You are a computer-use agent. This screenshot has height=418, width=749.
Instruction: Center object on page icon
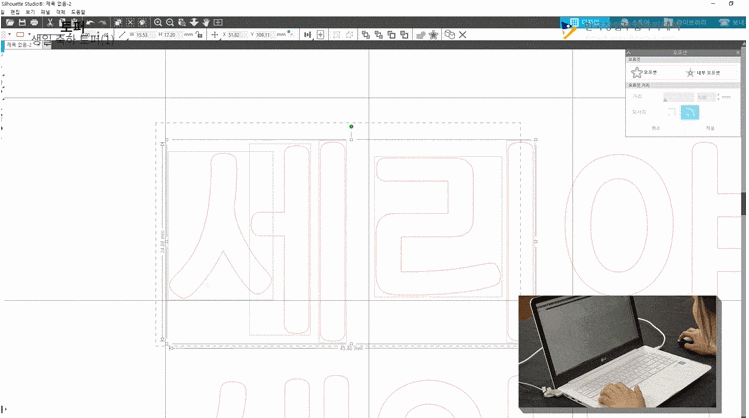point(321,34)
